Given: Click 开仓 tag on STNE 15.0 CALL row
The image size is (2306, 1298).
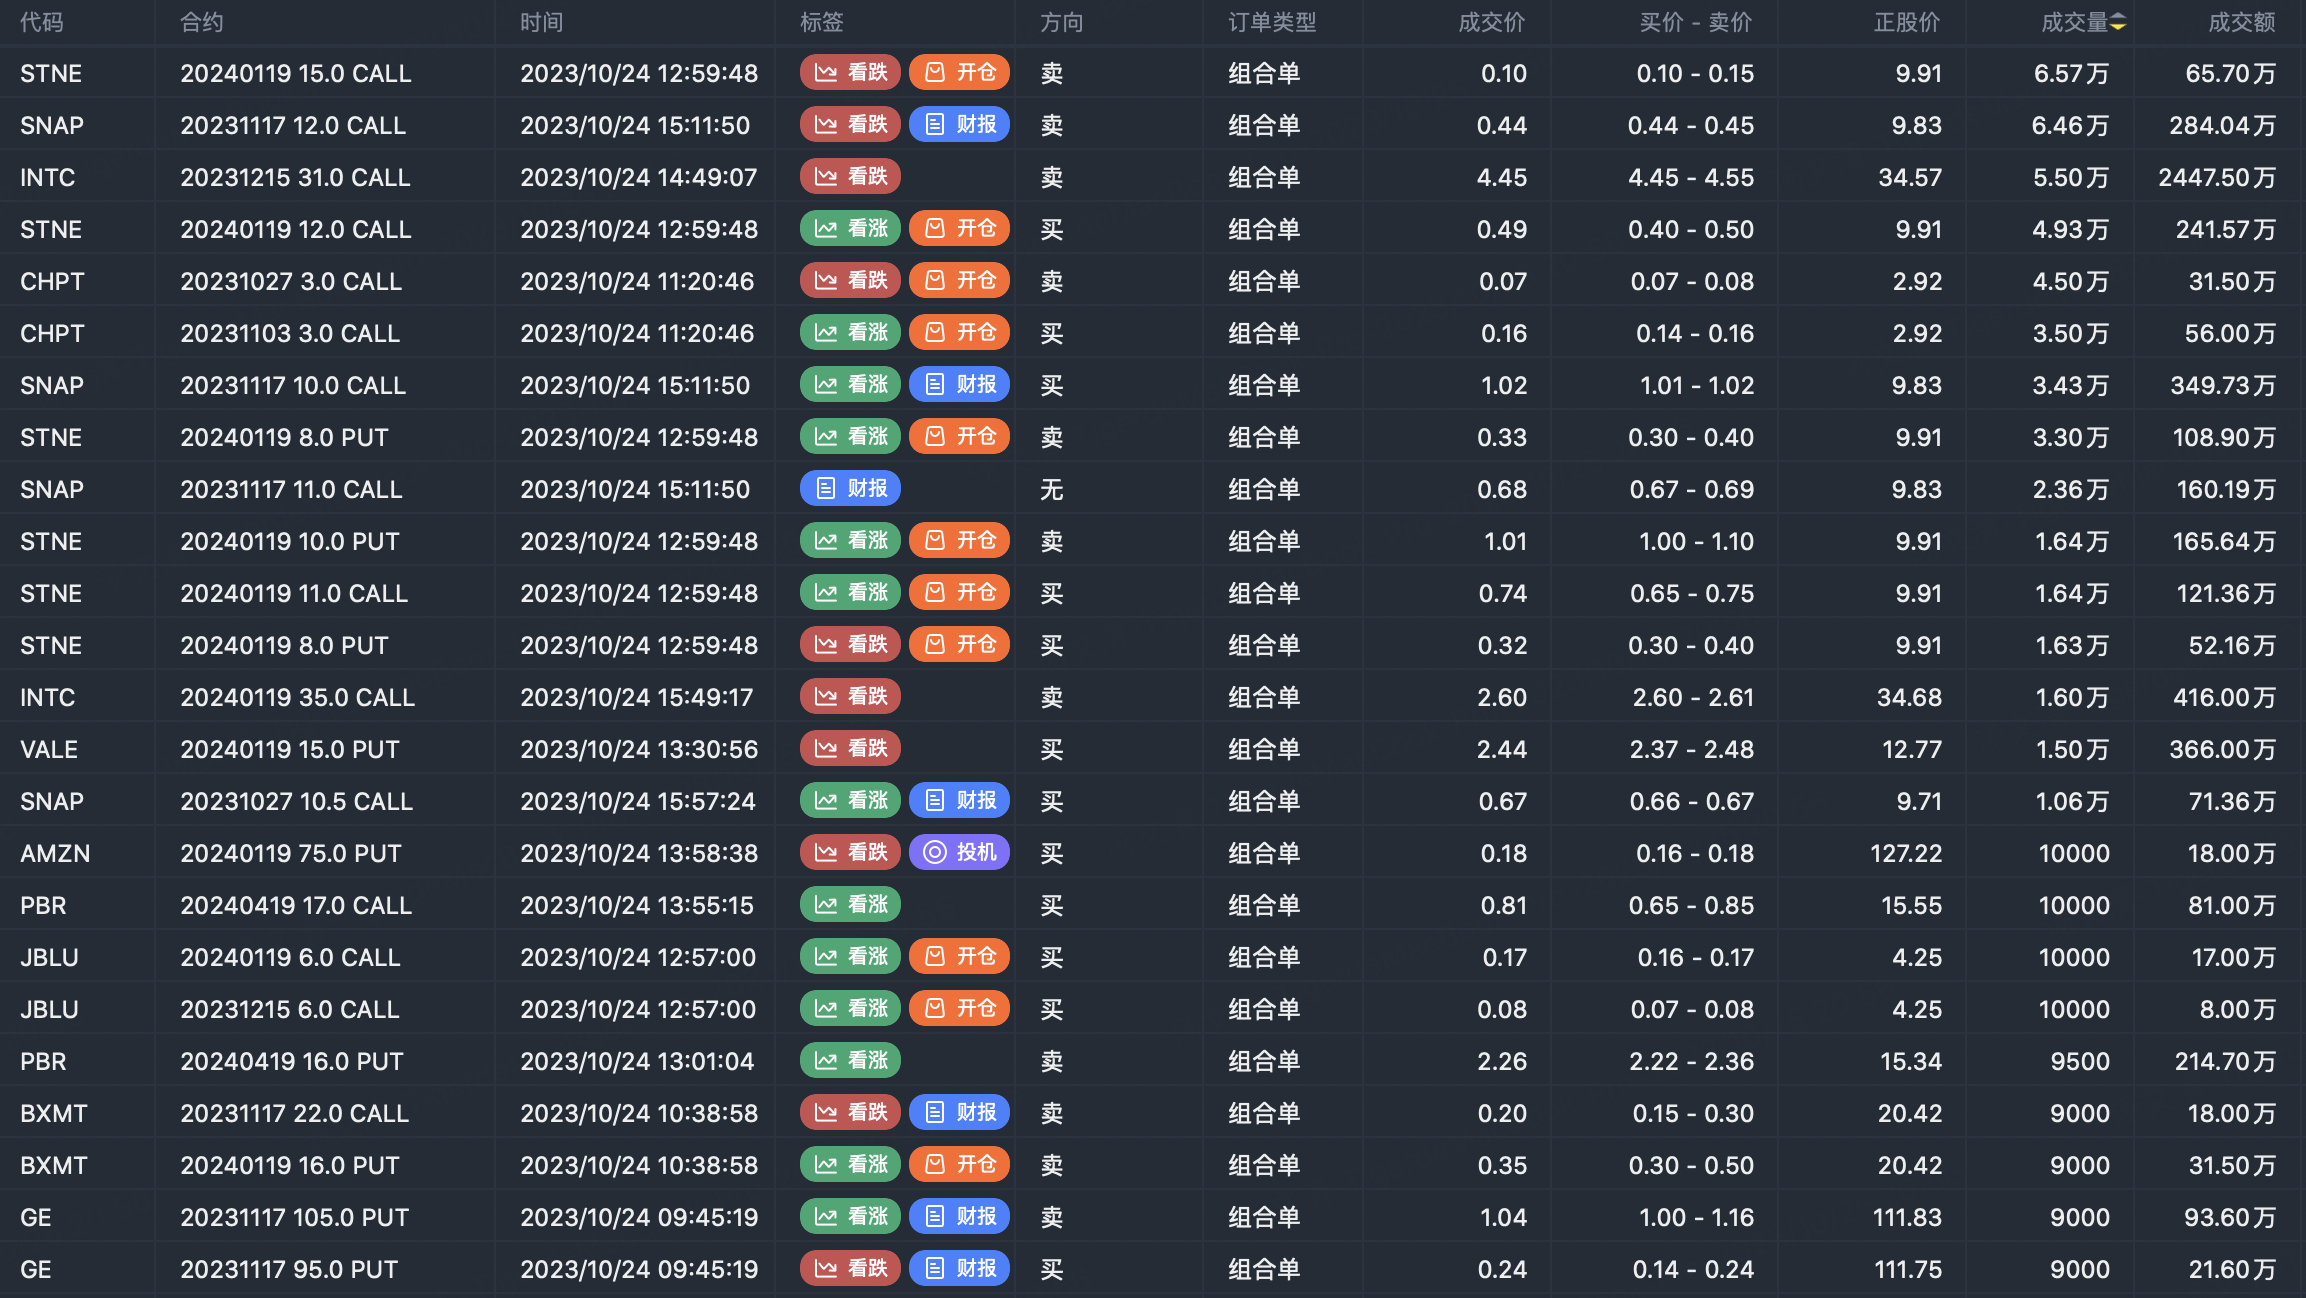Looking at the screenshot, I should pyautogui.click(x=960, y=72).
